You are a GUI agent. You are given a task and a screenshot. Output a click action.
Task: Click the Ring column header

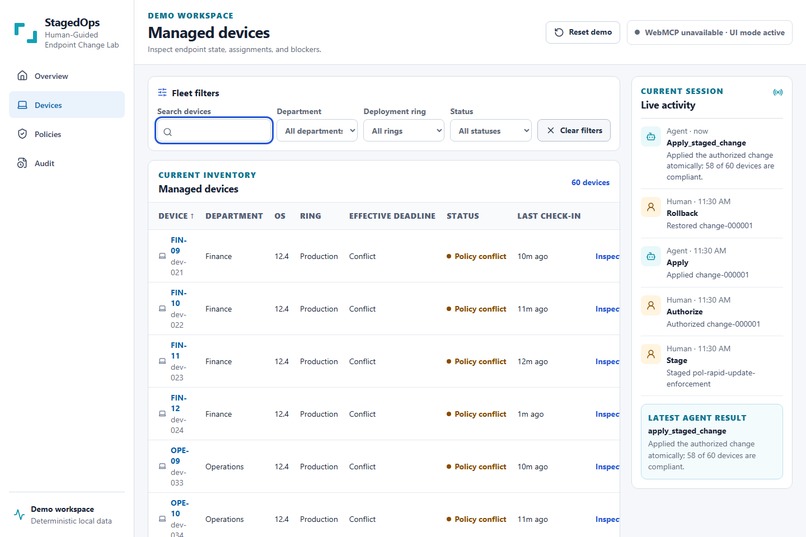click(310, 216)
